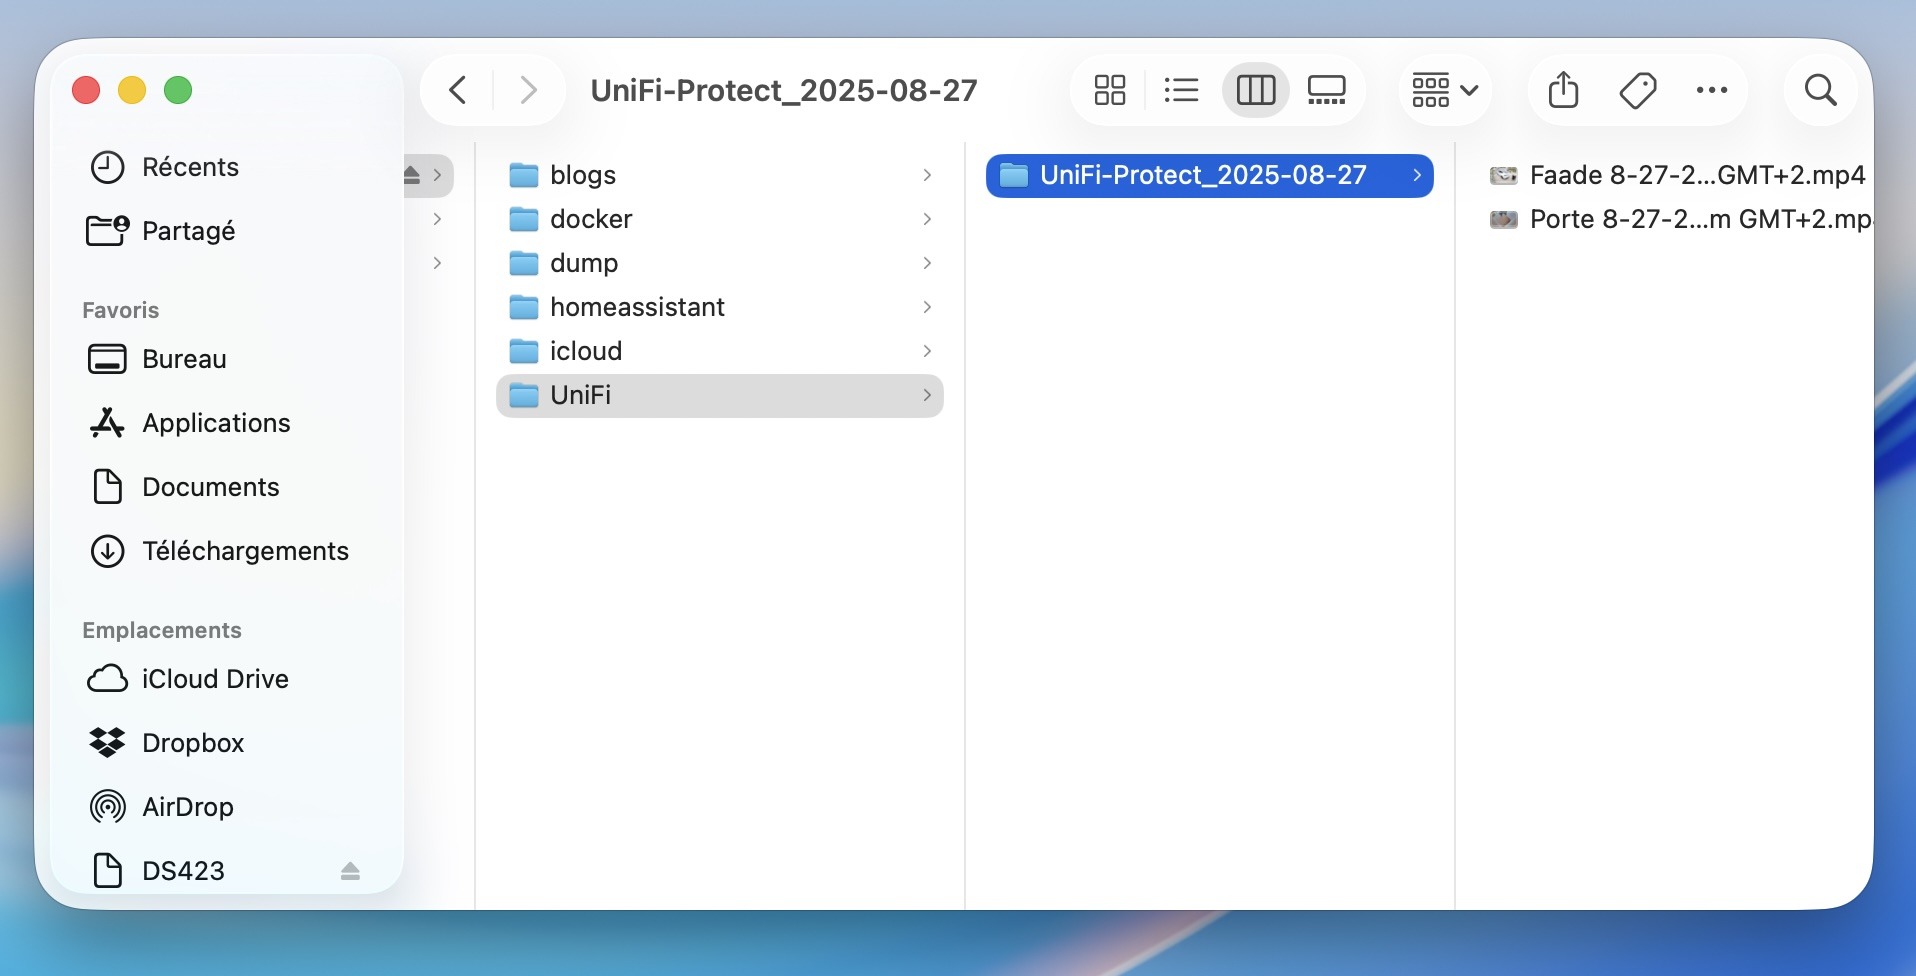Click the search magnifying glass
1916x976 pixels.
1821,90
